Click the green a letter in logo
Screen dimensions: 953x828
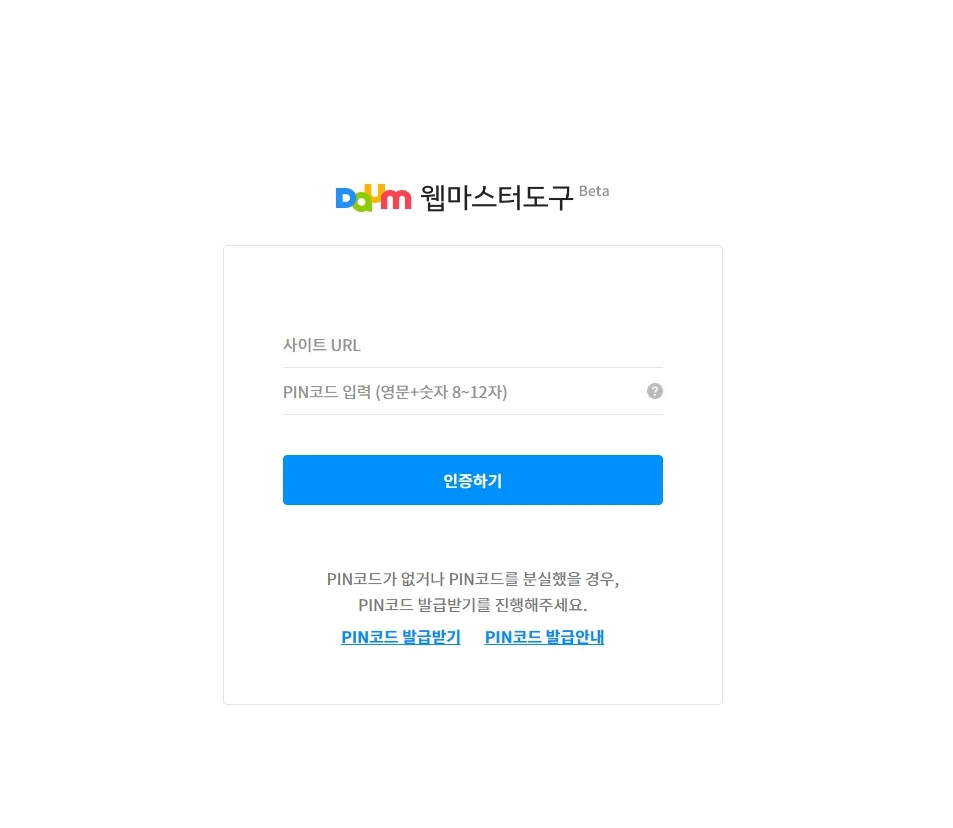pyautogui.click(x=362, y=203)
